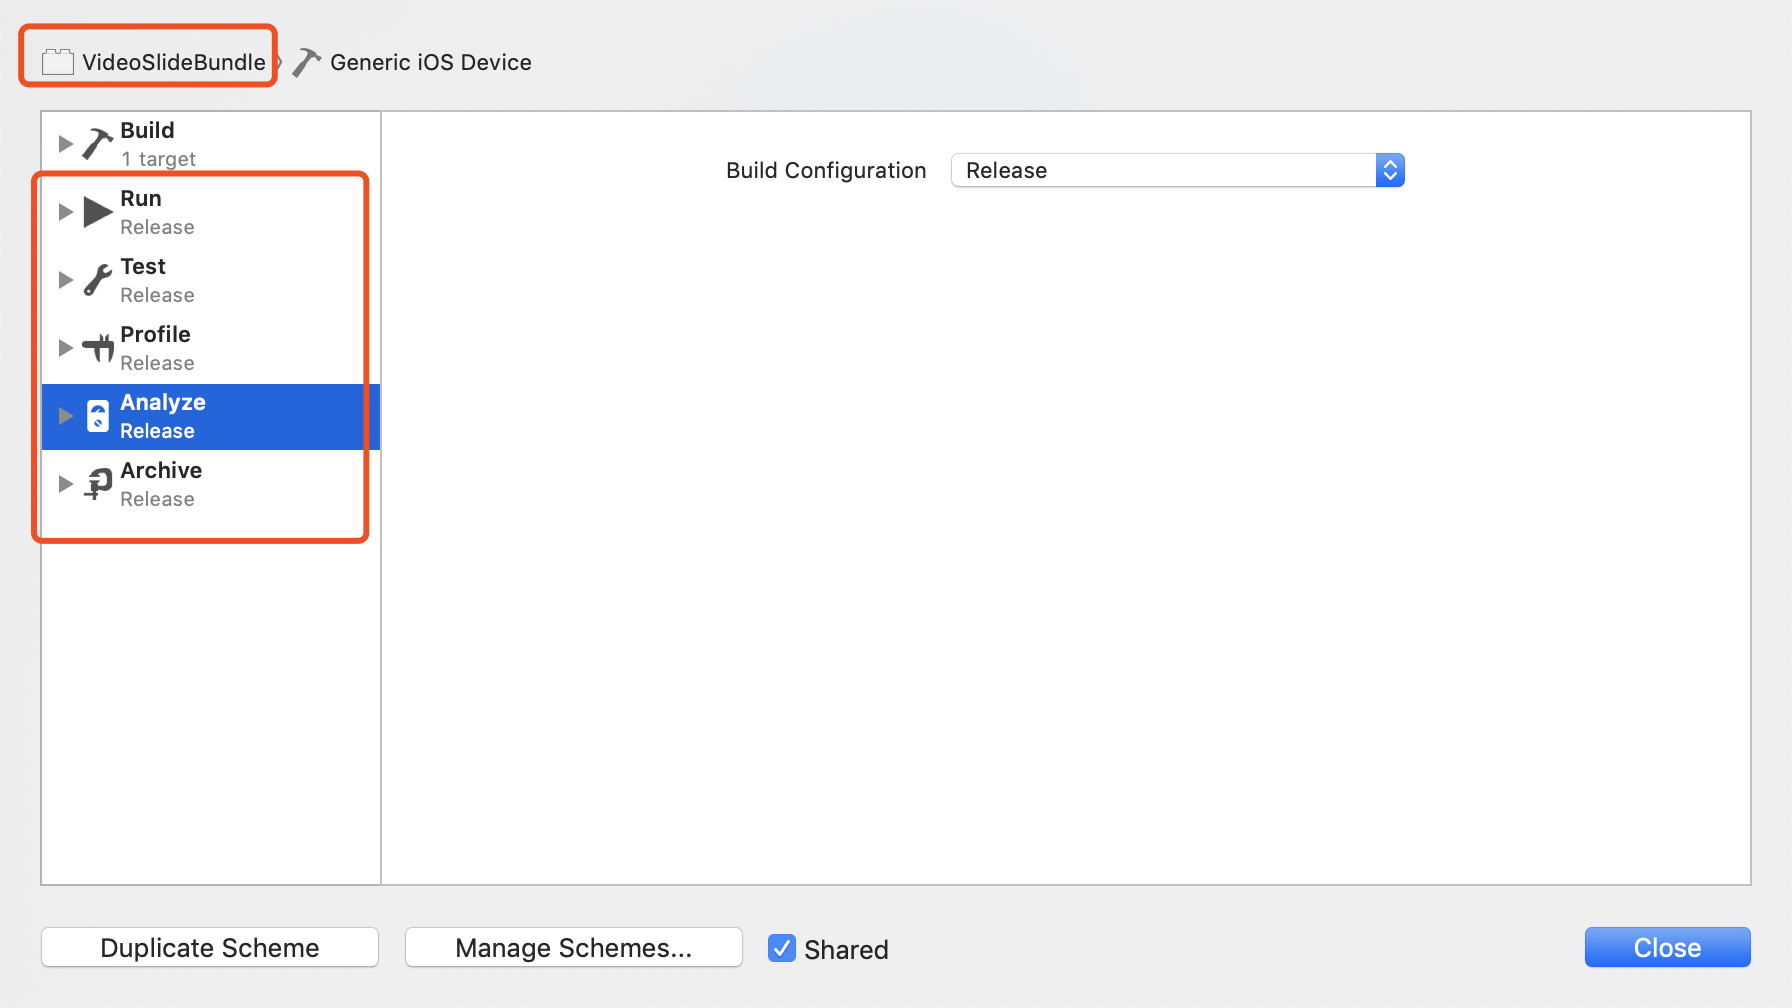The height and width of the screenshot is (1008, 1792).
Task: Click the VideoSlideBundle bundle icon
Action: coord(58,62)
